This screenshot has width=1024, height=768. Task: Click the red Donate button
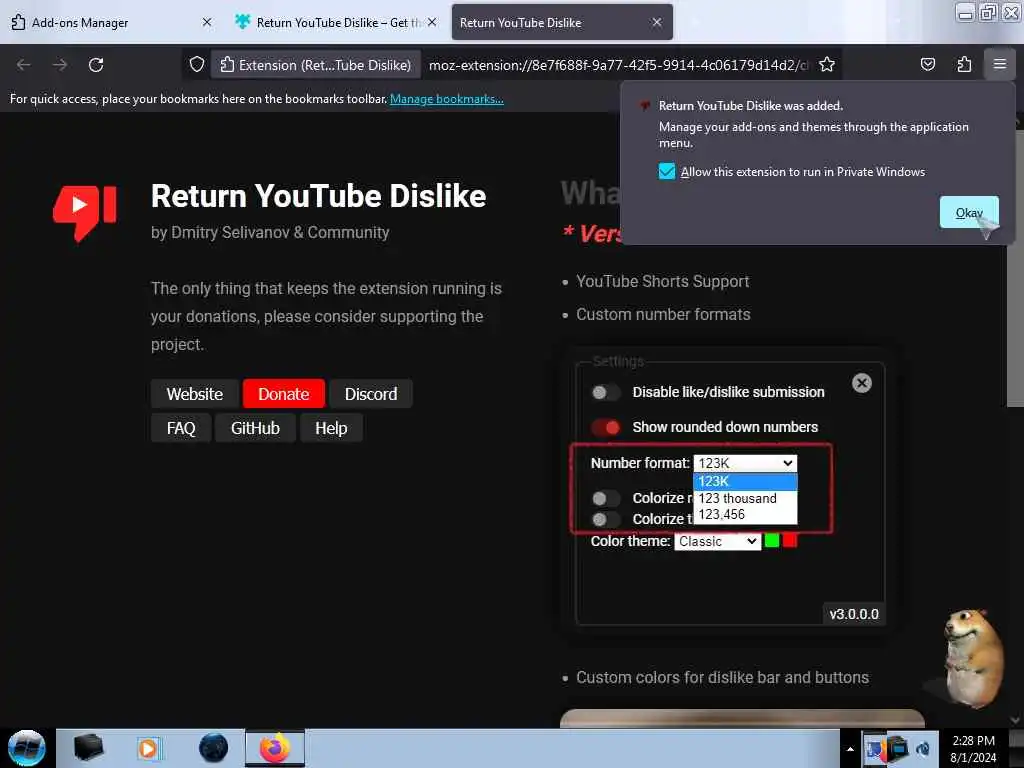point(283,394)
